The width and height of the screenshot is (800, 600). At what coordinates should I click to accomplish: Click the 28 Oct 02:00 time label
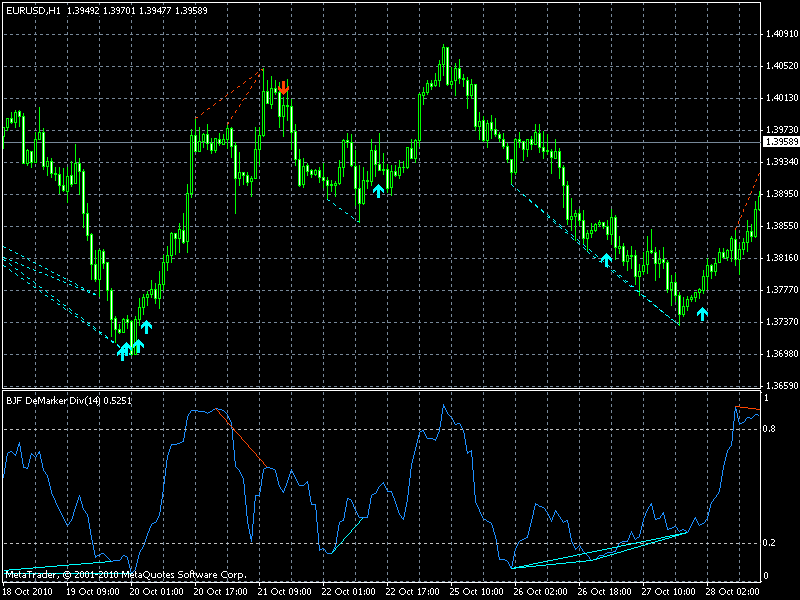[x=733, y=592]
